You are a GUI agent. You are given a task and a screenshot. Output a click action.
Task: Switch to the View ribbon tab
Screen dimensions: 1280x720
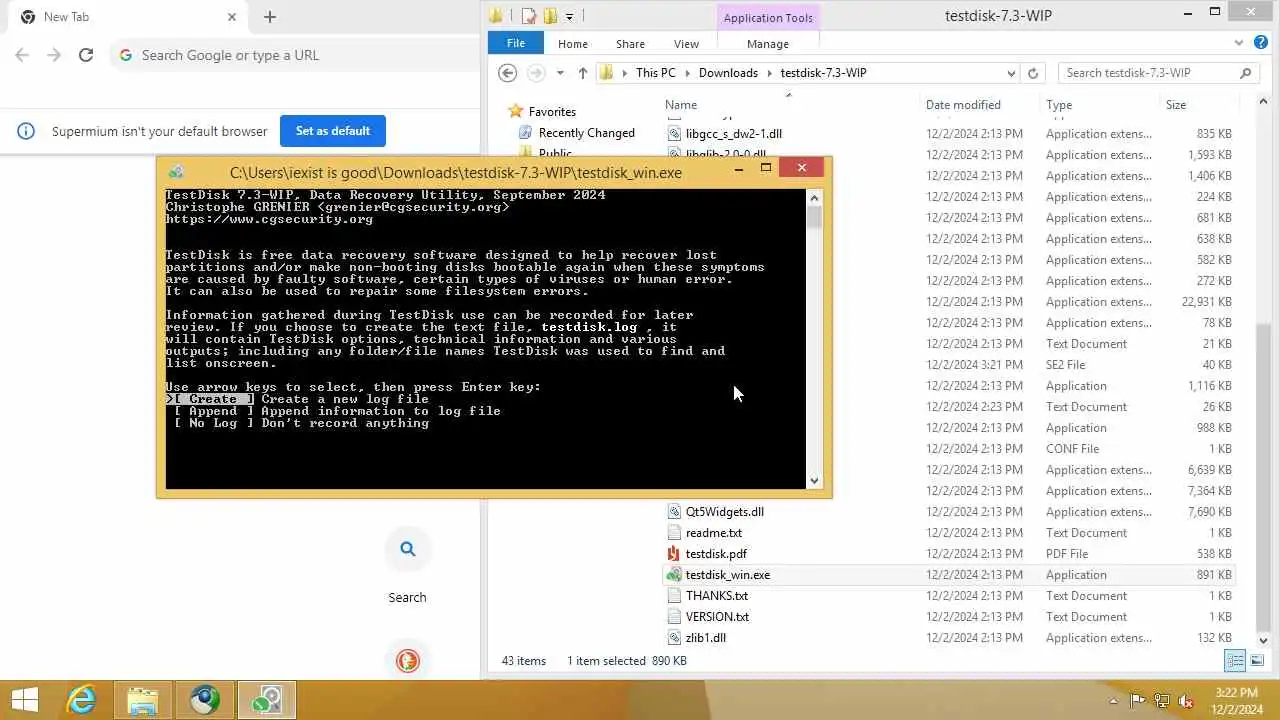(x=686, y=44)
